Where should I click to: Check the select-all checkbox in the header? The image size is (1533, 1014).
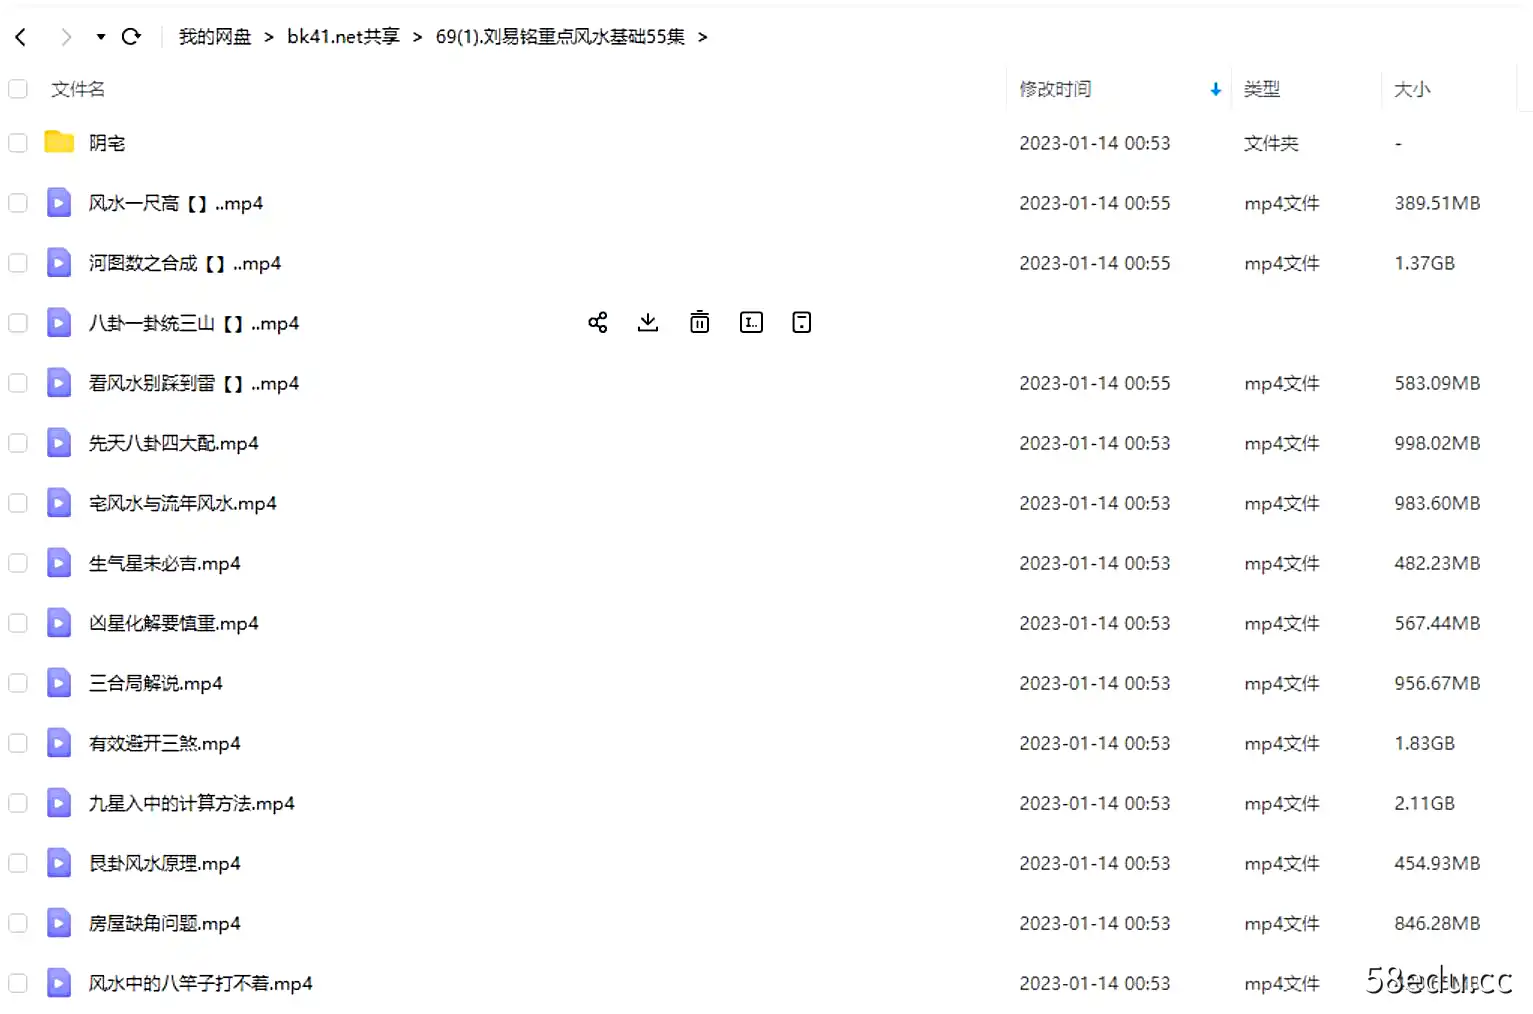[x=17, y=88]
